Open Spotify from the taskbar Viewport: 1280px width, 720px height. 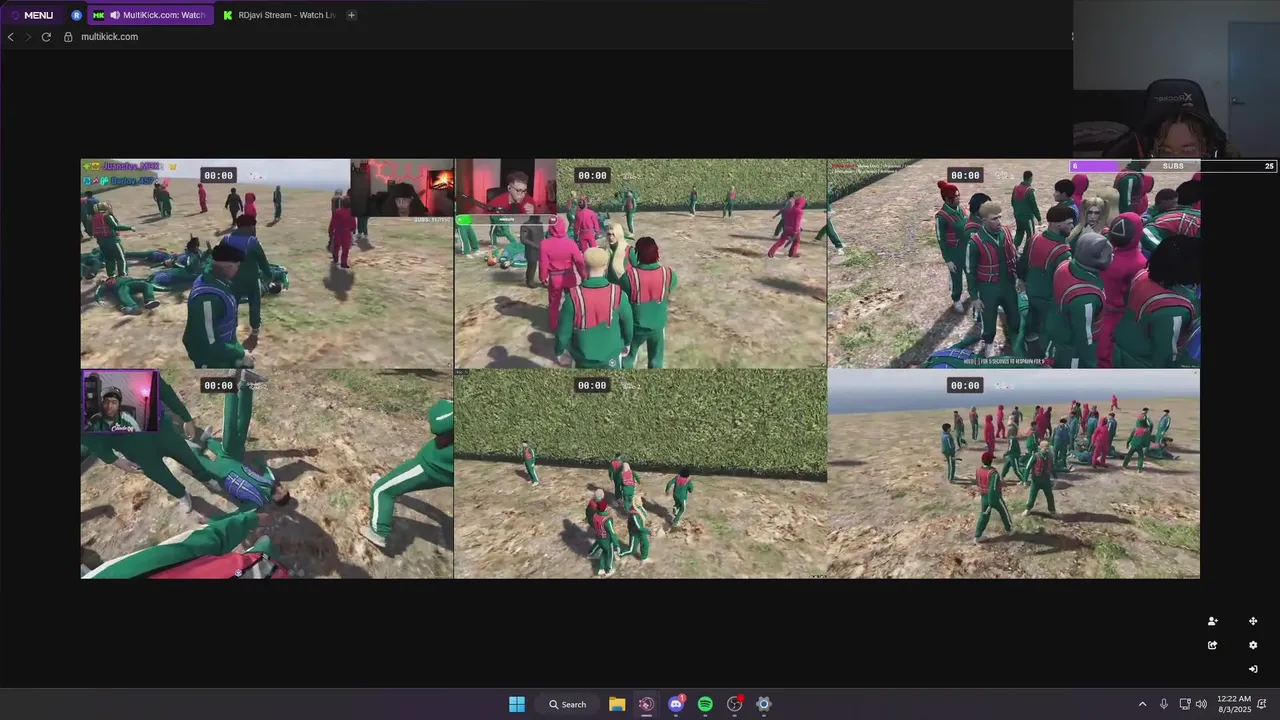(x=705, y=704)
